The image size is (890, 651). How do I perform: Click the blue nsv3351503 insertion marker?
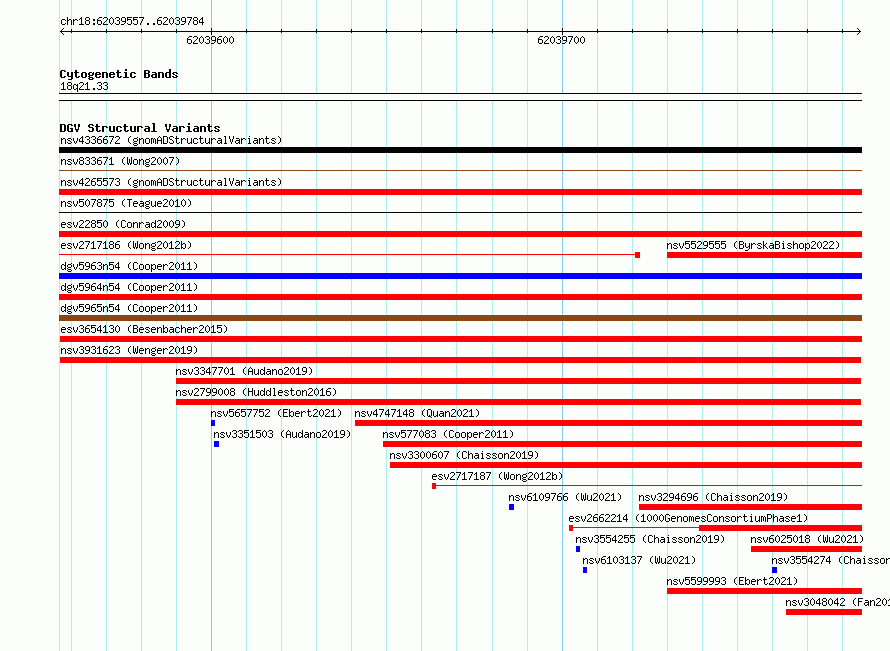(216, 444)
